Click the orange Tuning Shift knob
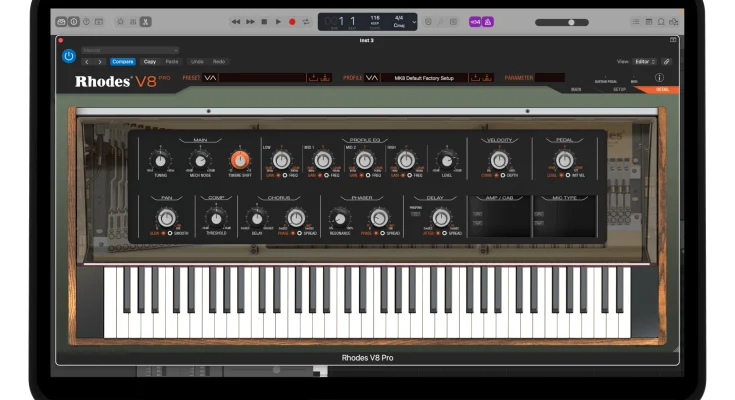The height and width of the screenshot is (400, 735). [x=239, y=159]
